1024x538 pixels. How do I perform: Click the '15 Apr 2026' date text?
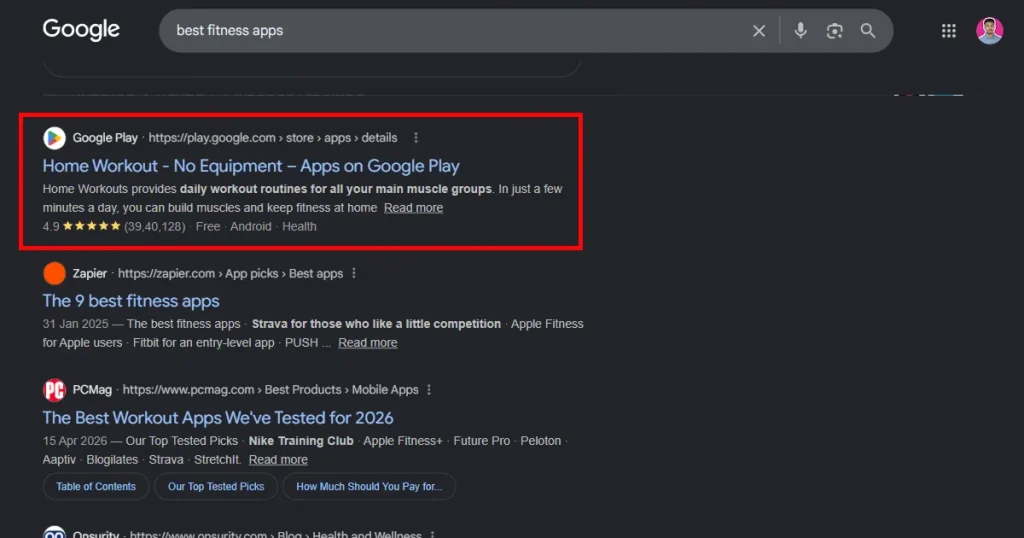click(x=74, y=441)
